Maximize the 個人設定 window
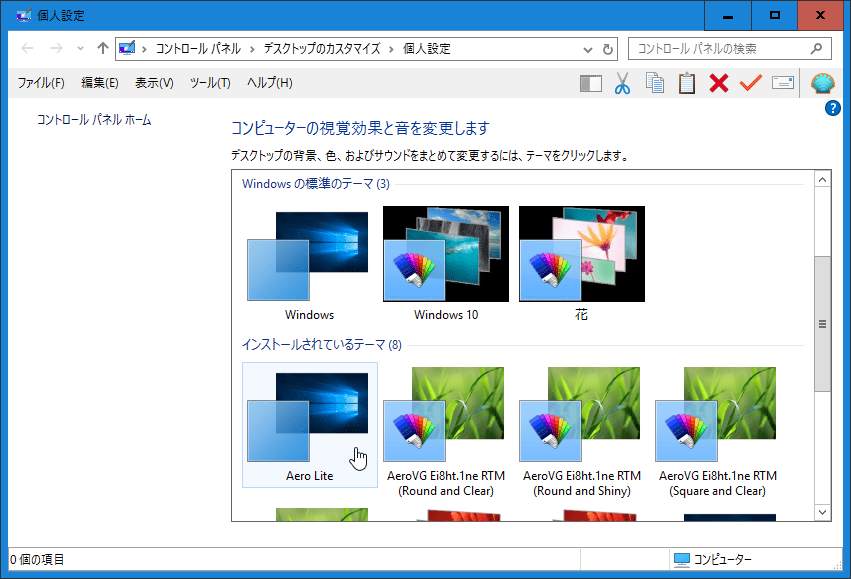851x579 pixels. pyautogui.click(x=774, y=16)
